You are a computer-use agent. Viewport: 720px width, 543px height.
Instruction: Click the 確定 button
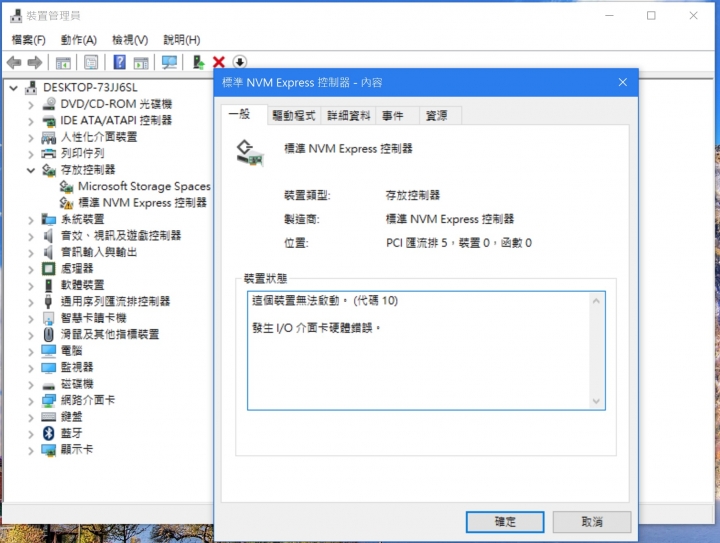pos(505,522)
